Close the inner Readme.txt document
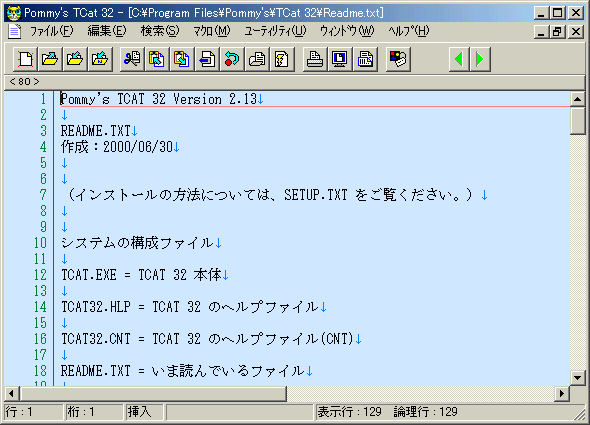The height and width of the screenshot is (425, 590). point(576,32)
